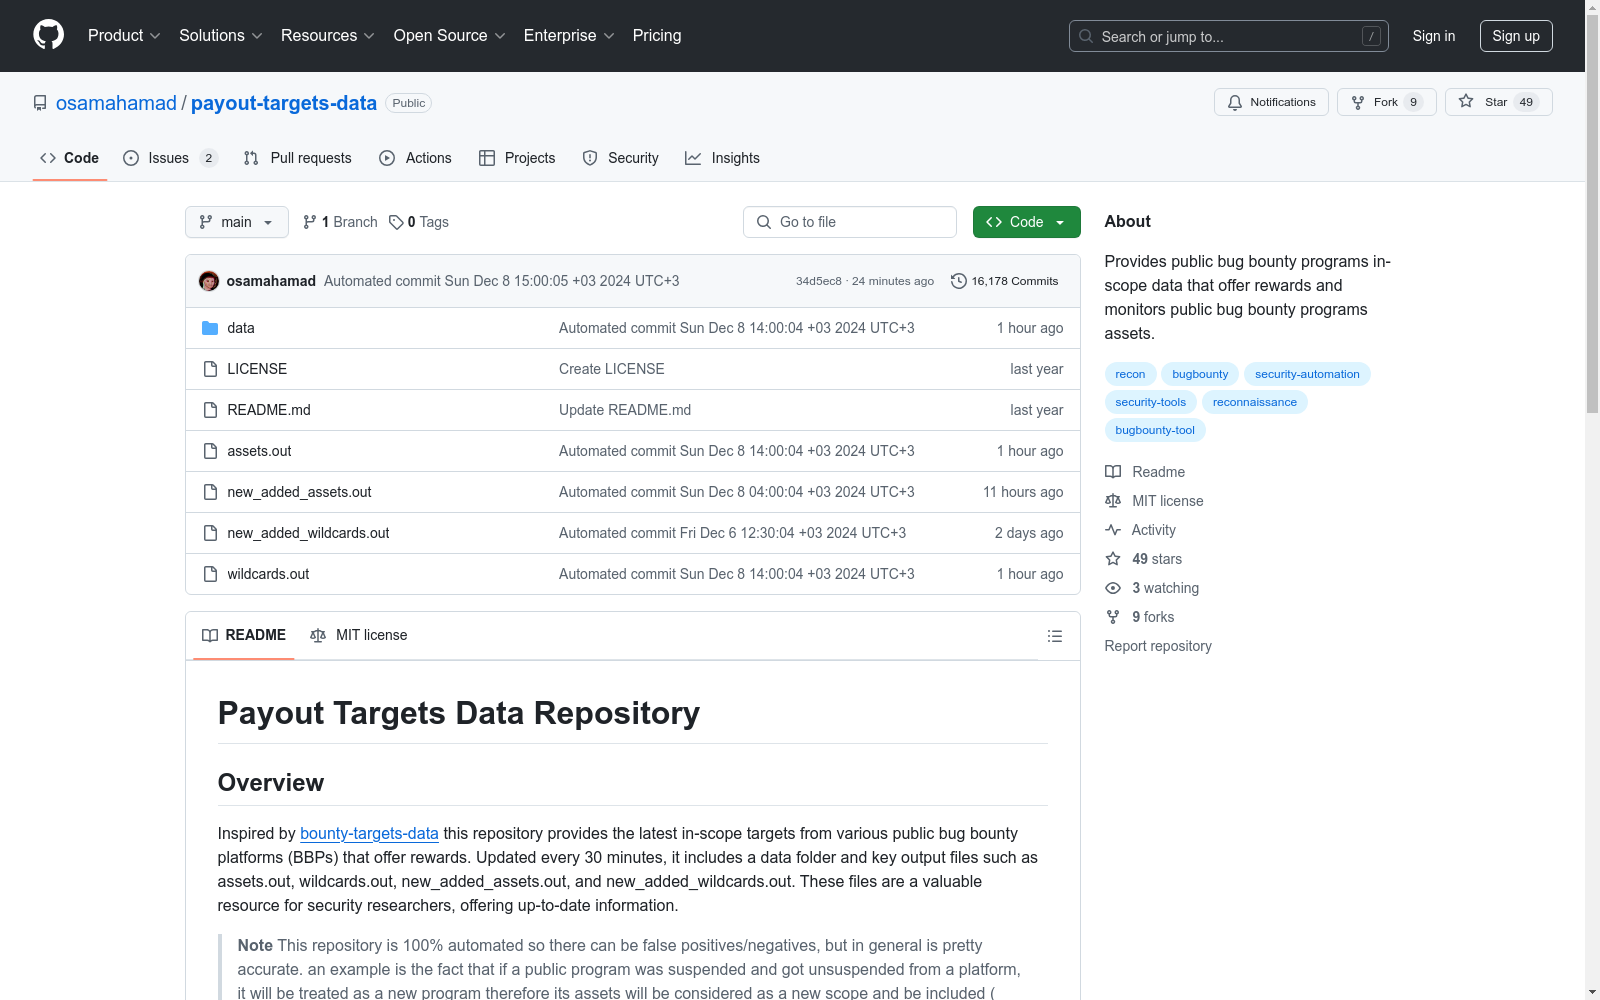Open the bounty-targets-data link in README
The width and height of the screenshot is (1600, 1000).
[x=369, y=833]
